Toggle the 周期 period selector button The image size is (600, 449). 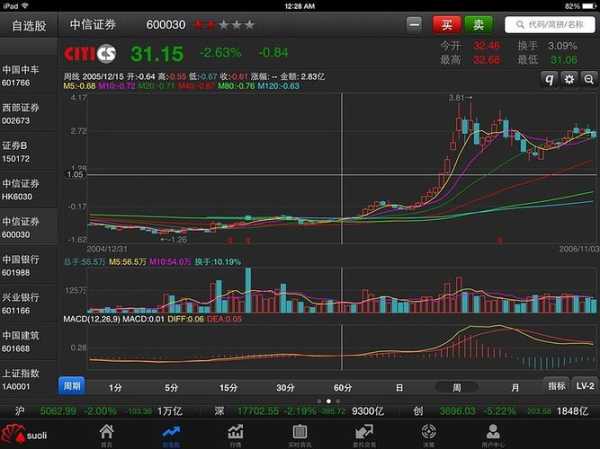click(71, 386)
